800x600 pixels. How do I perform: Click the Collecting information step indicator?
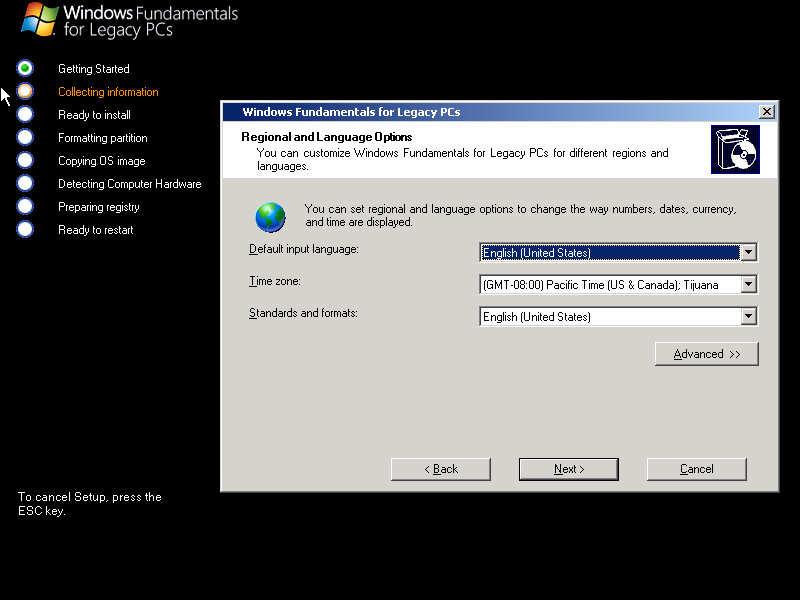tap(25, 91)
